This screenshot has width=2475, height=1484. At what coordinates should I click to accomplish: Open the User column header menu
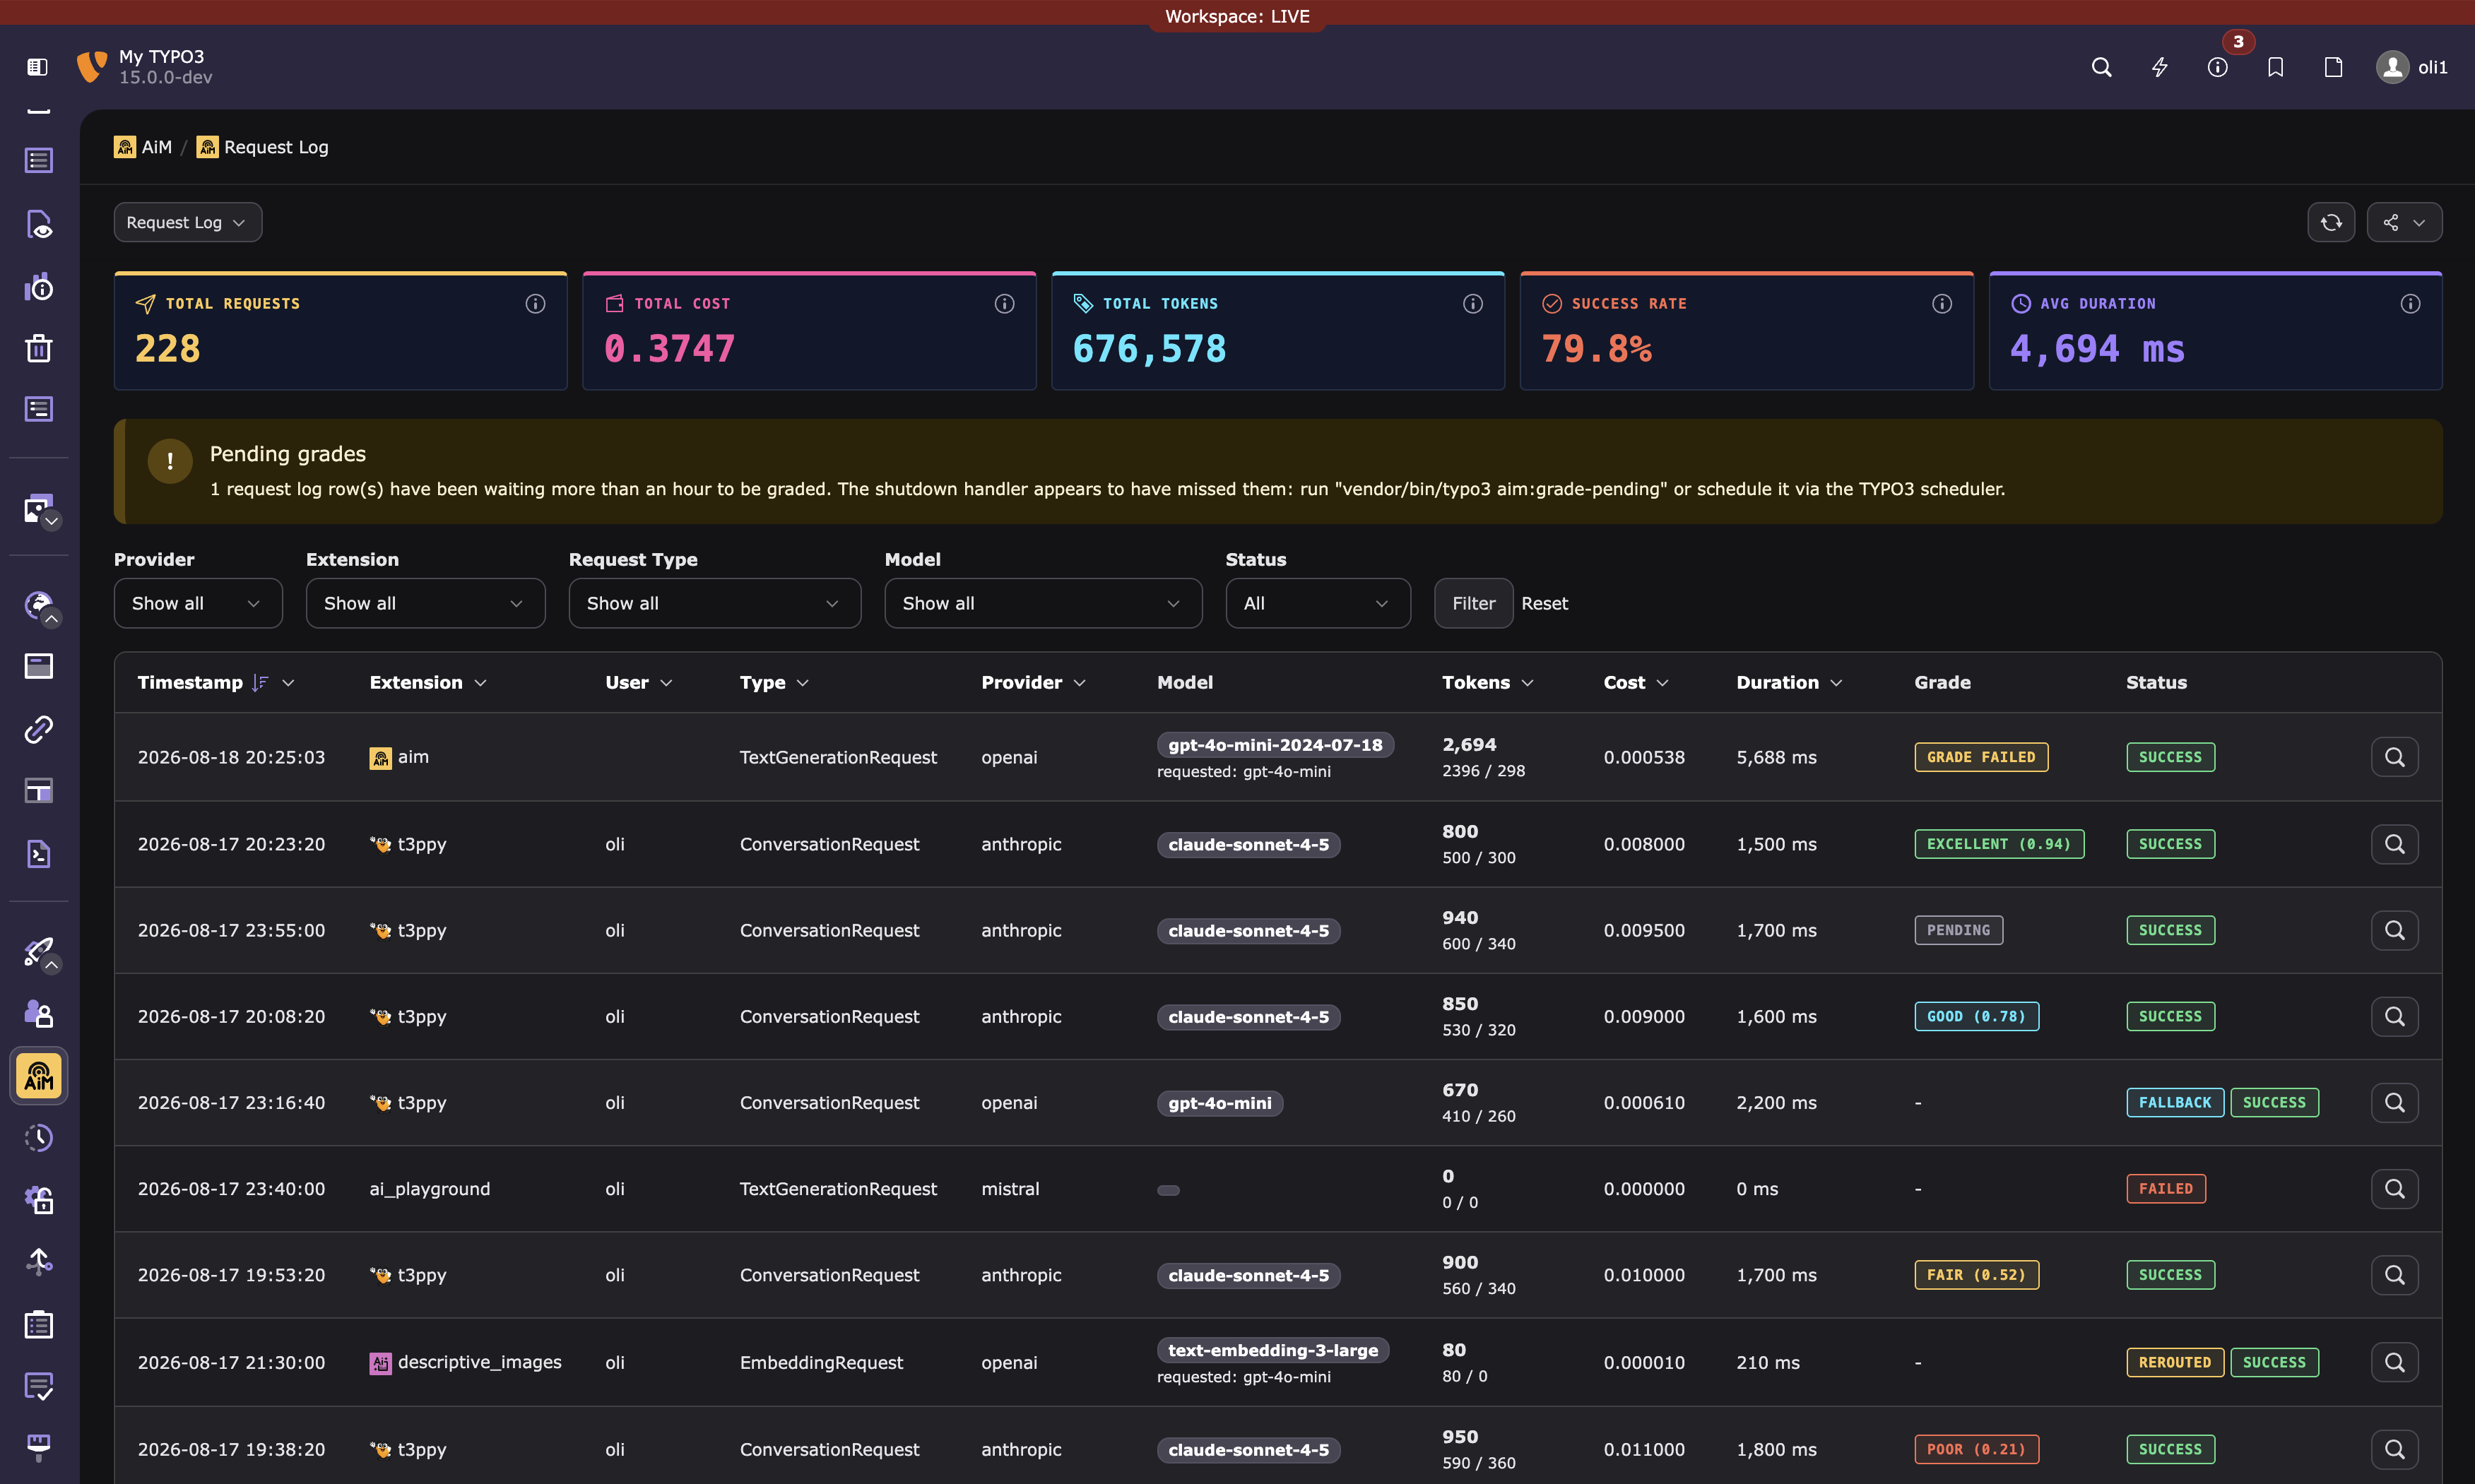pos(639,682)
